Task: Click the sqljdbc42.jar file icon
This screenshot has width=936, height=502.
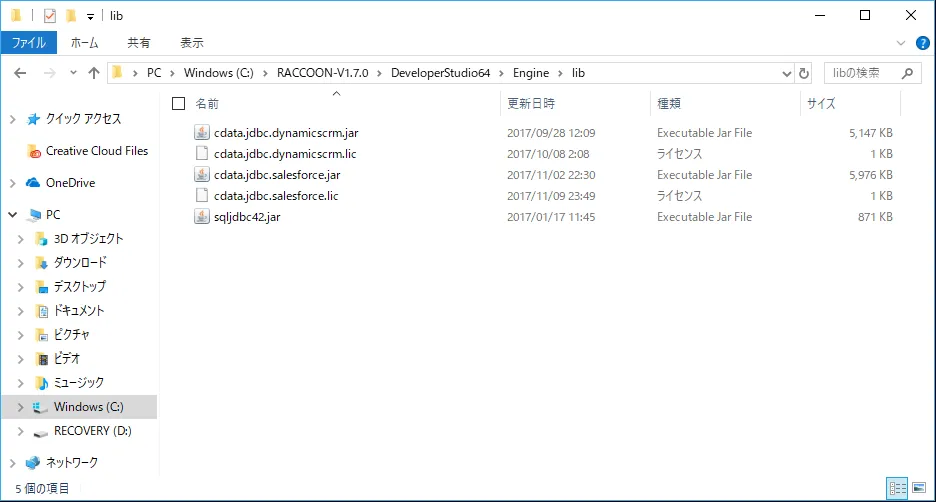Action: pos(202,217)
